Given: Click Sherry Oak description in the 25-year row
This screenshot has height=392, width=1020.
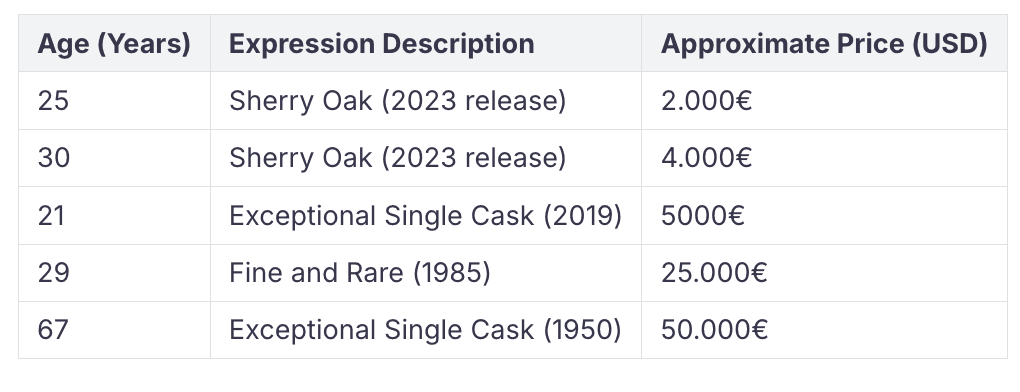Looking at the screenshot, I should coord(426,101).
